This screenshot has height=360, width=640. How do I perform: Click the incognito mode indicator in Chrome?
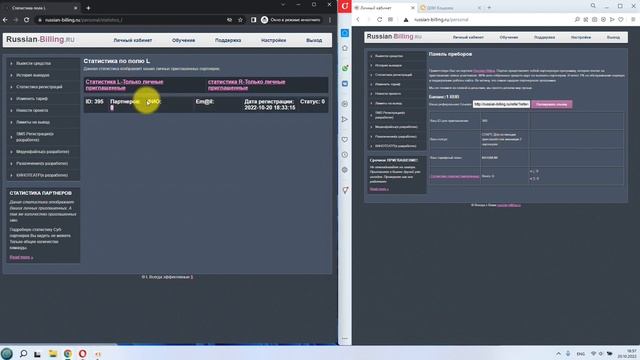(291, 20)
